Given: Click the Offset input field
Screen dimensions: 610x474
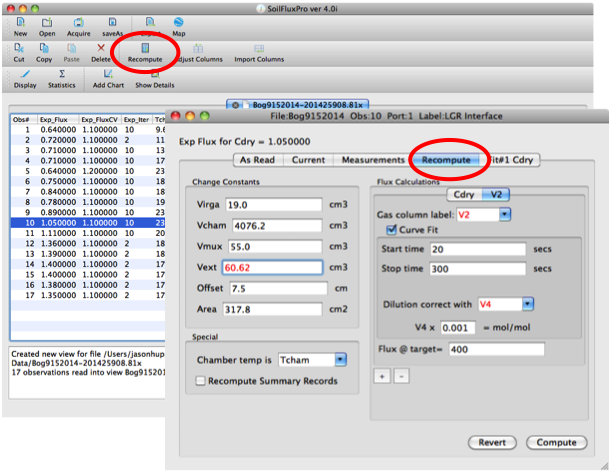Looking at the screenshot, I should pyautogui.click(x=278, y=288).
